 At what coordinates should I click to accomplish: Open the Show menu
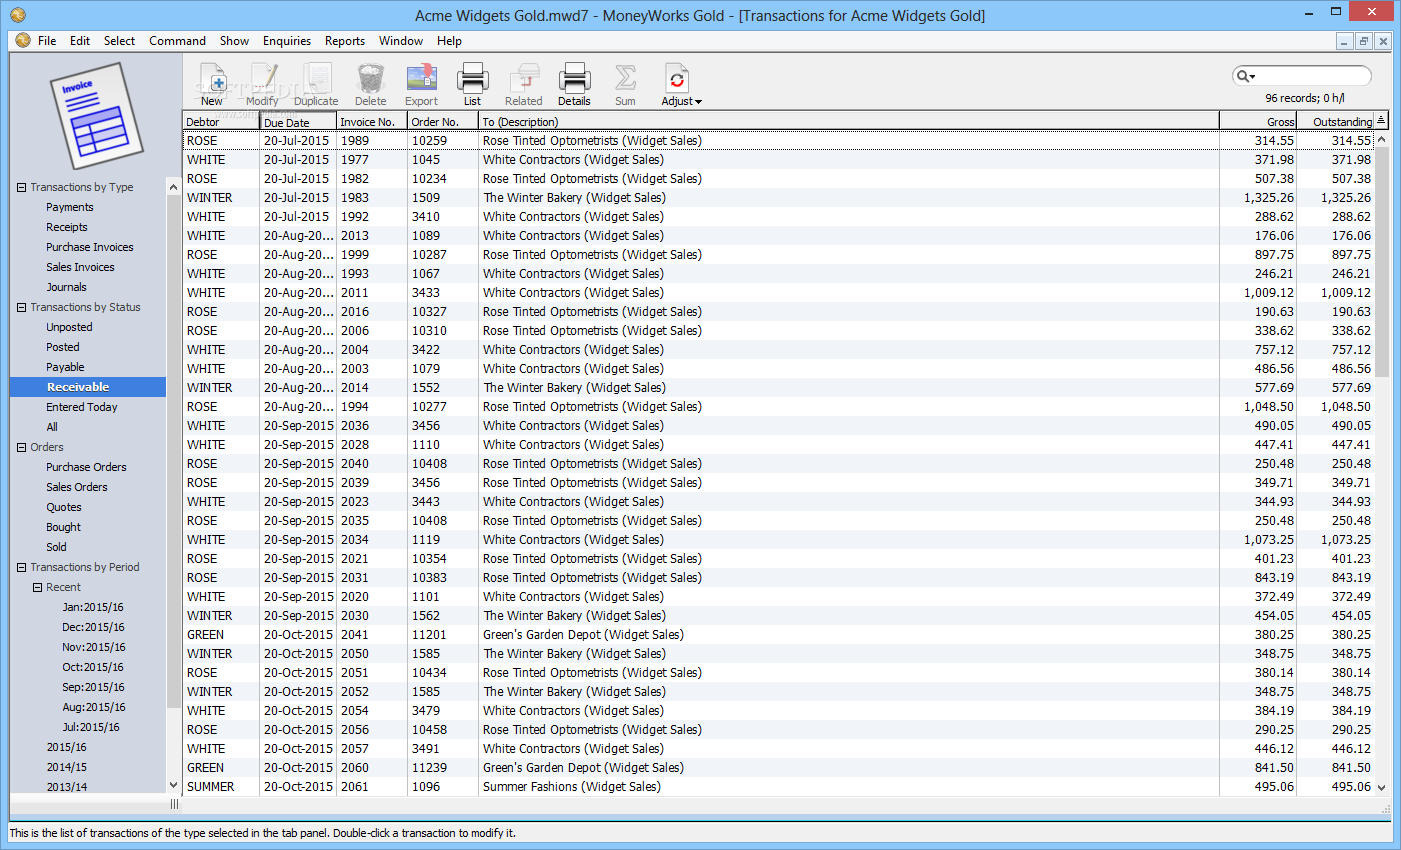(x=234, y=41)
